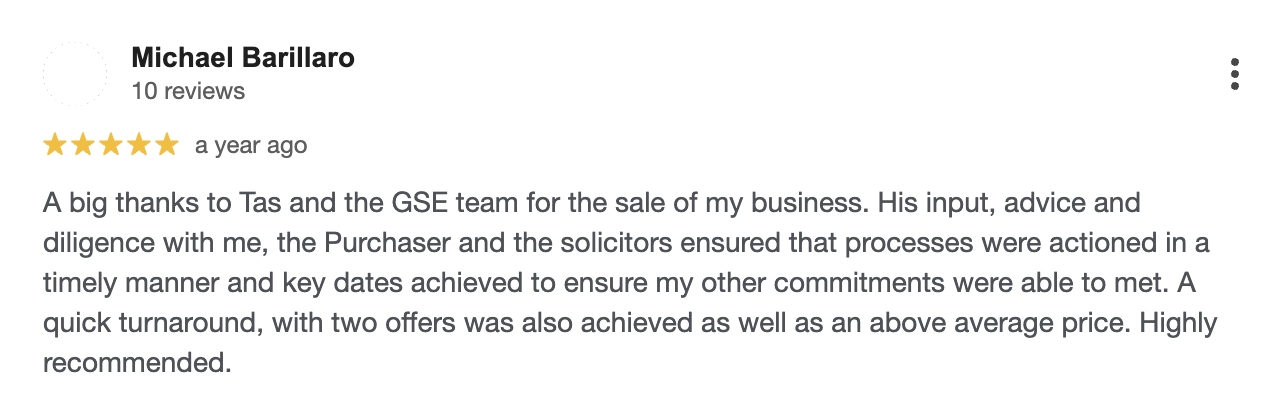The width and height of the screenshot is (1266, 397).
Task: Open the three-dot review options menu
Action: (1235, 74)
